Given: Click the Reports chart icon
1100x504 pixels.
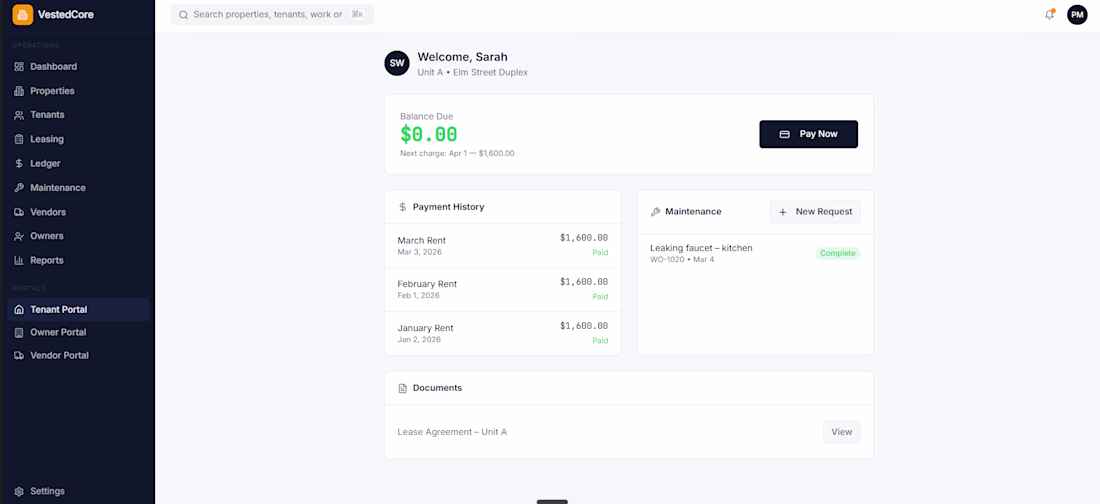Looking at the screenshot, I should point(19,261).
